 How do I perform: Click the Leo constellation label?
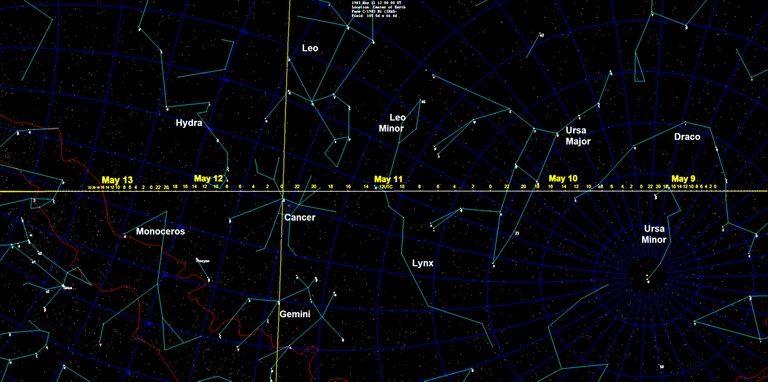click(x=310, y=48)
